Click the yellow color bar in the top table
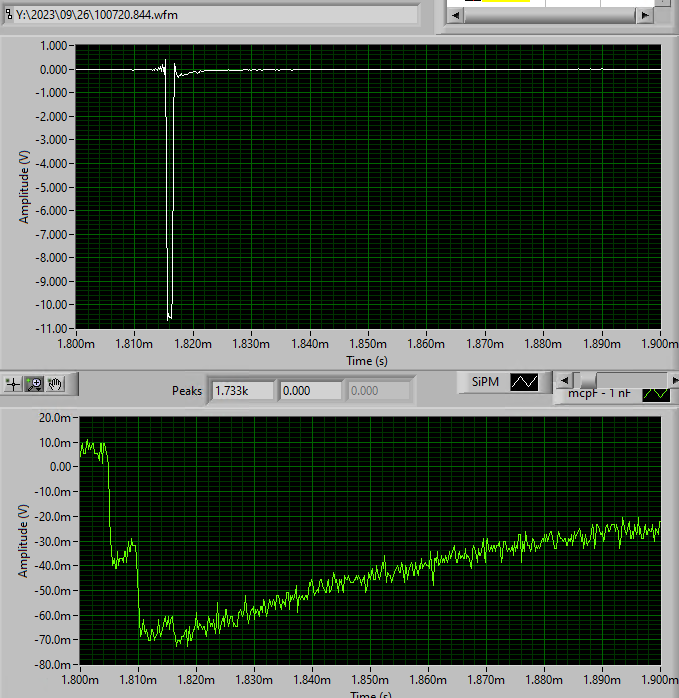Viewport: 679px width, 698px height. 506,1
